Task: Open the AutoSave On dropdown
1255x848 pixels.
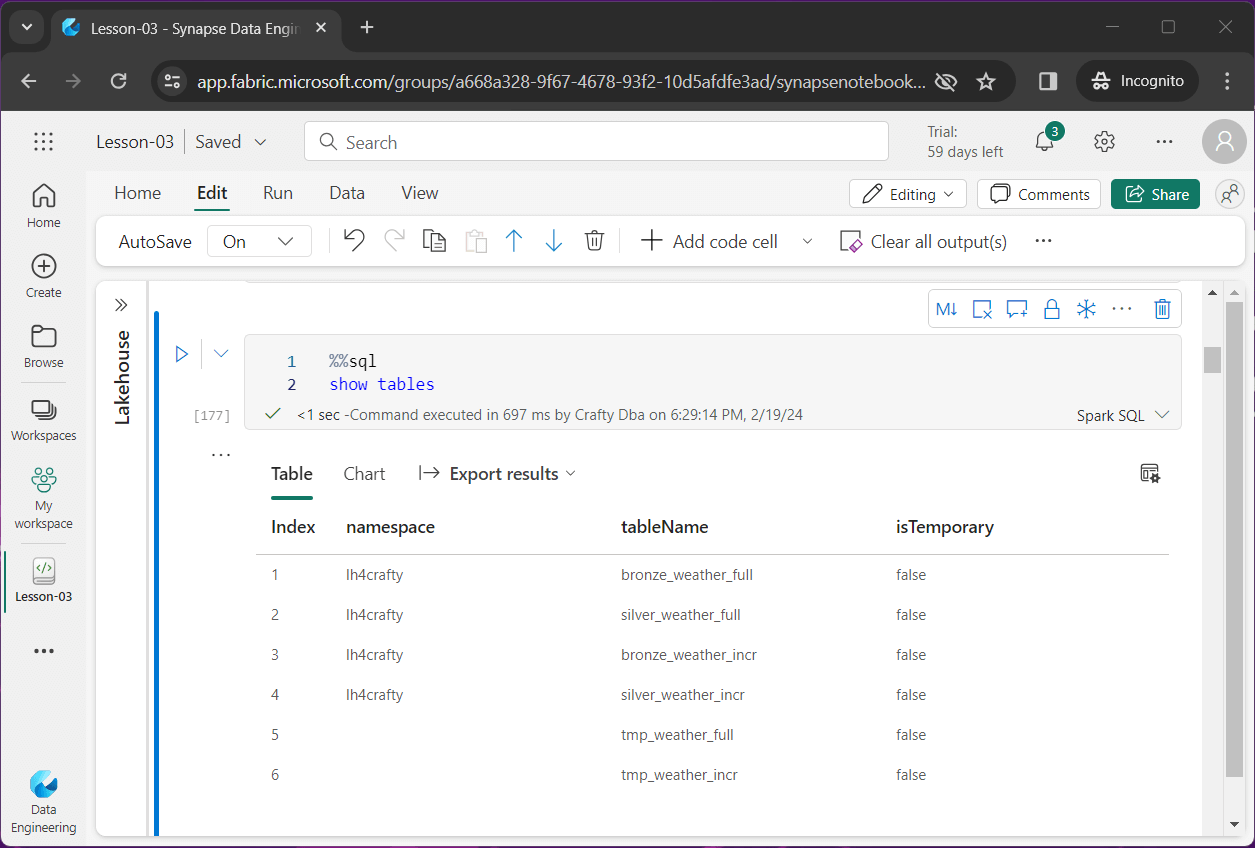Action: (x=259, y=241)
